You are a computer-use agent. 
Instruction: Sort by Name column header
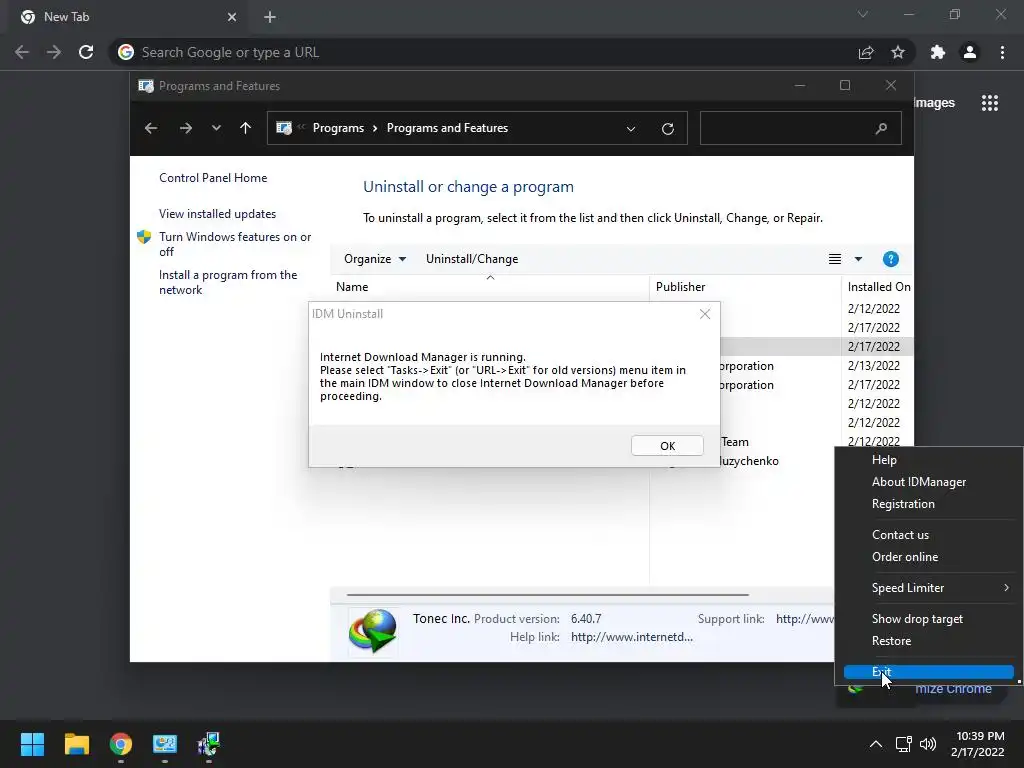click(x=352, y=287)
